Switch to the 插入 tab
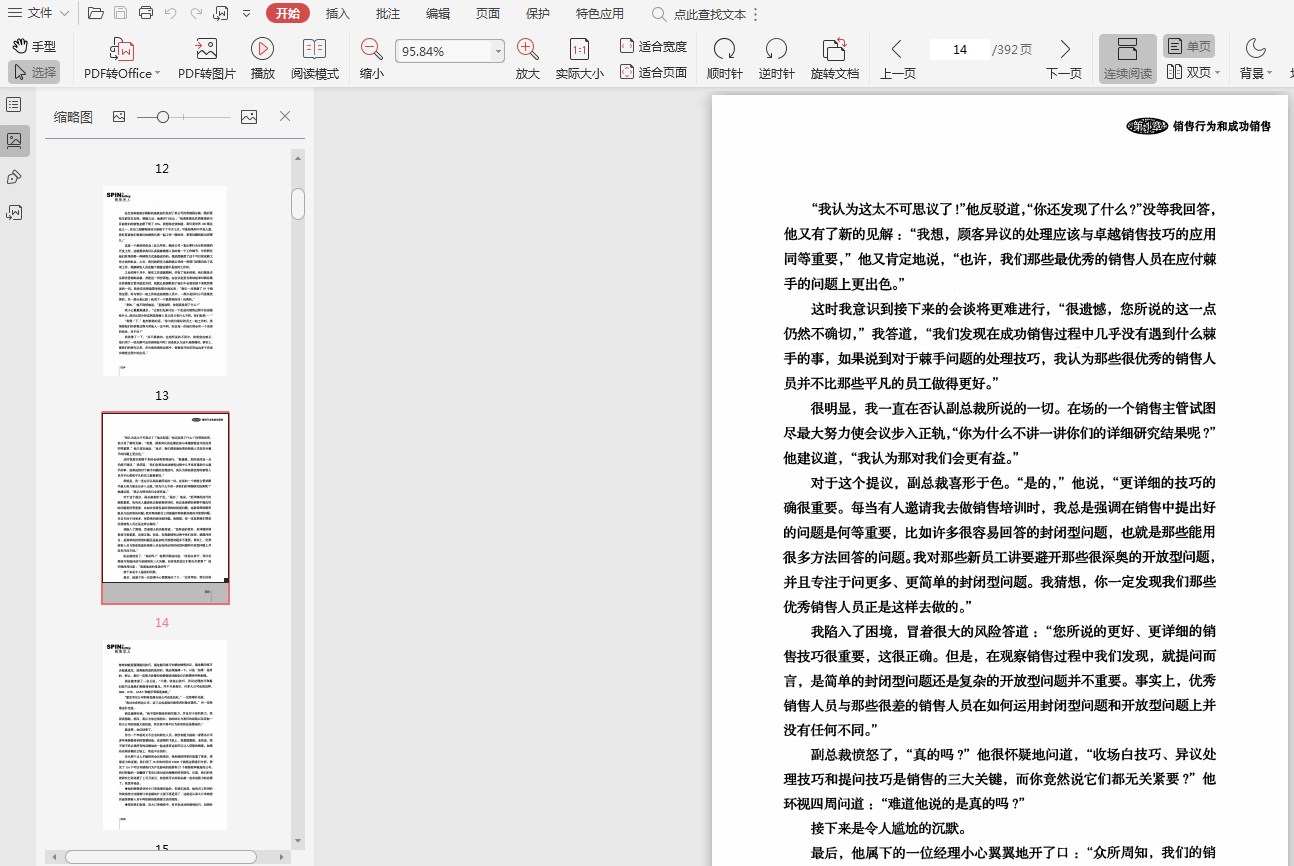Viewport: 1294px width, 866px height. point(338,13)
